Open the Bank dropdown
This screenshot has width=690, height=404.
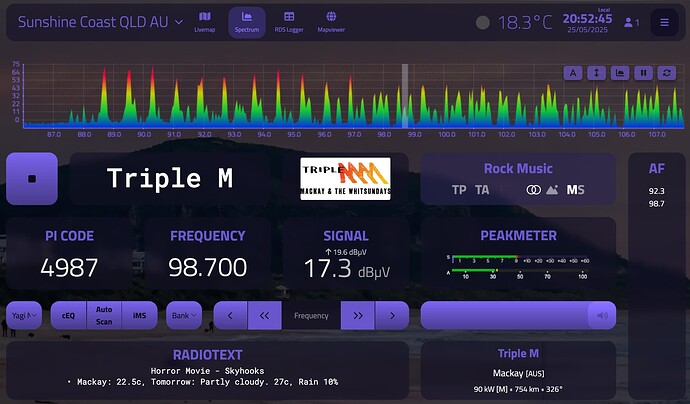184,316
